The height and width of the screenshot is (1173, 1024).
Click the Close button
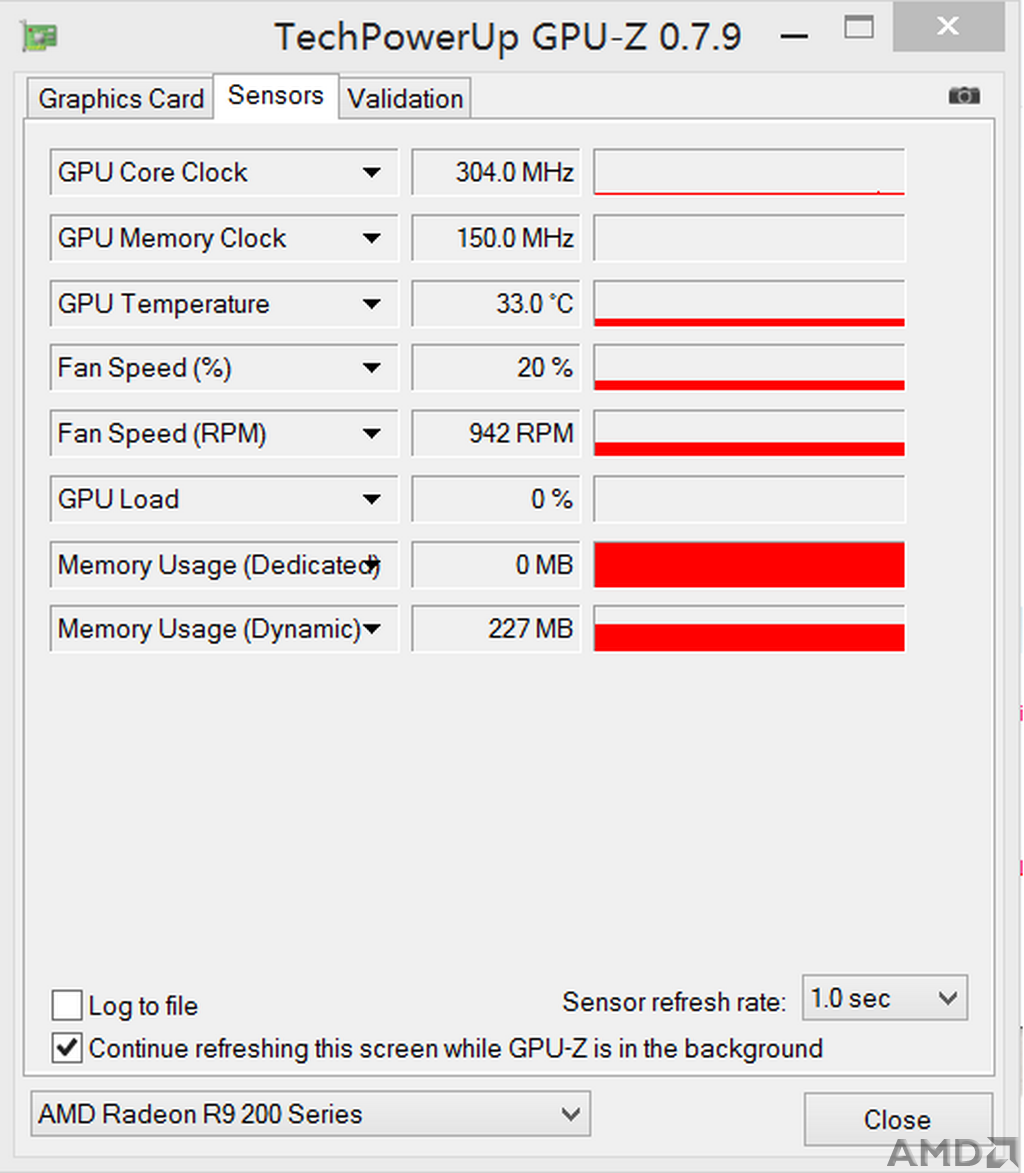898,1119
